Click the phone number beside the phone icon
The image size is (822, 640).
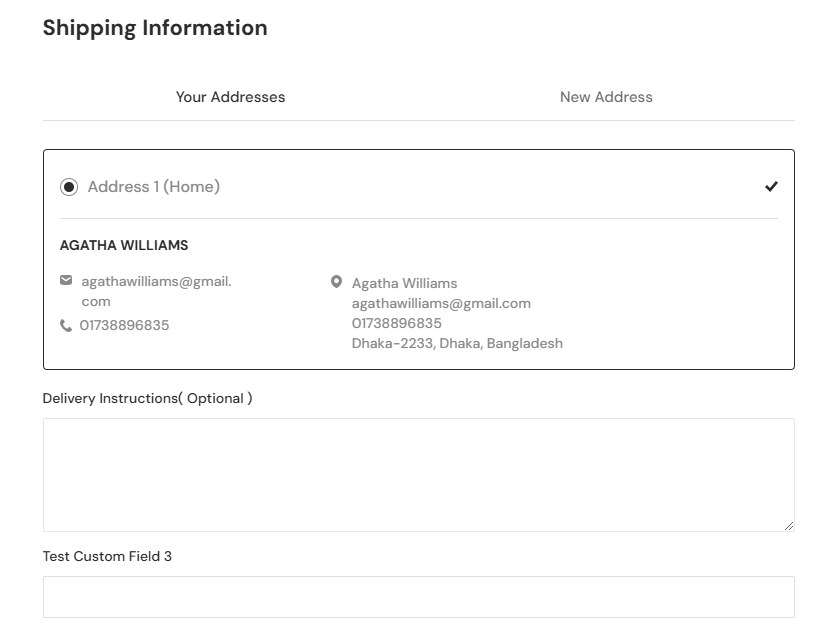(x=125, y=325)
